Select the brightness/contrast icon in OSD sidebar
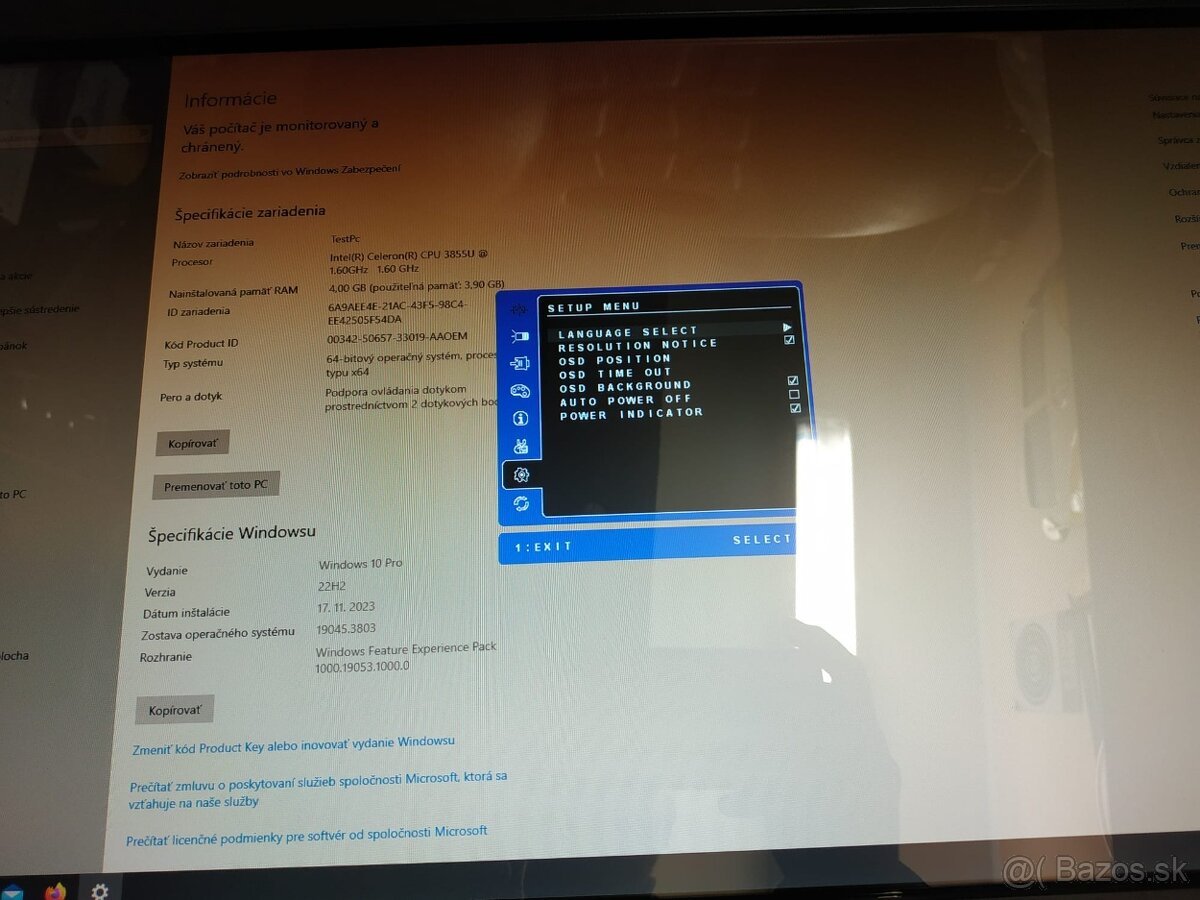Screen dimensions: 1200x900 (521, 336)
